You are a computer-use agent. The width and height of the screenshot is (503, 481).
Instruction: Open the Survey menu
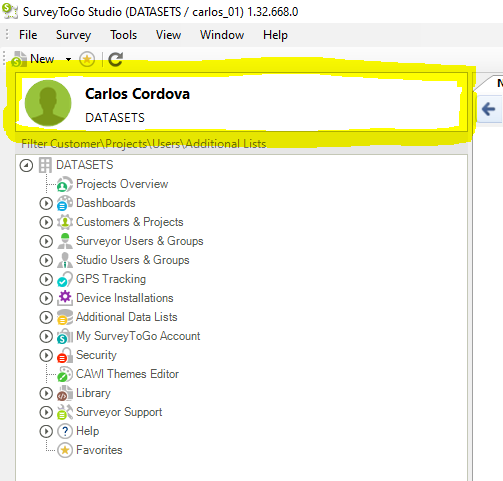click(73, 35)
